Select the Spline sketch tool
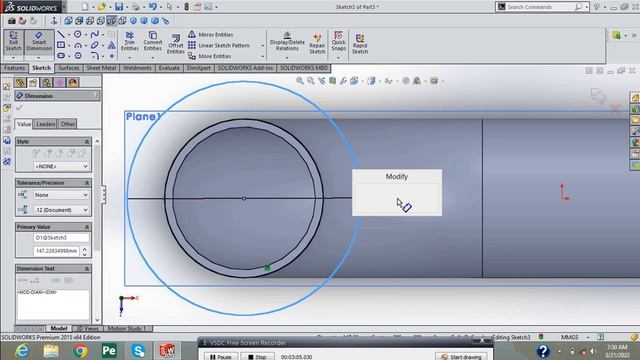Viewport: 640px width, 360px height. click(x=95, y=34)
